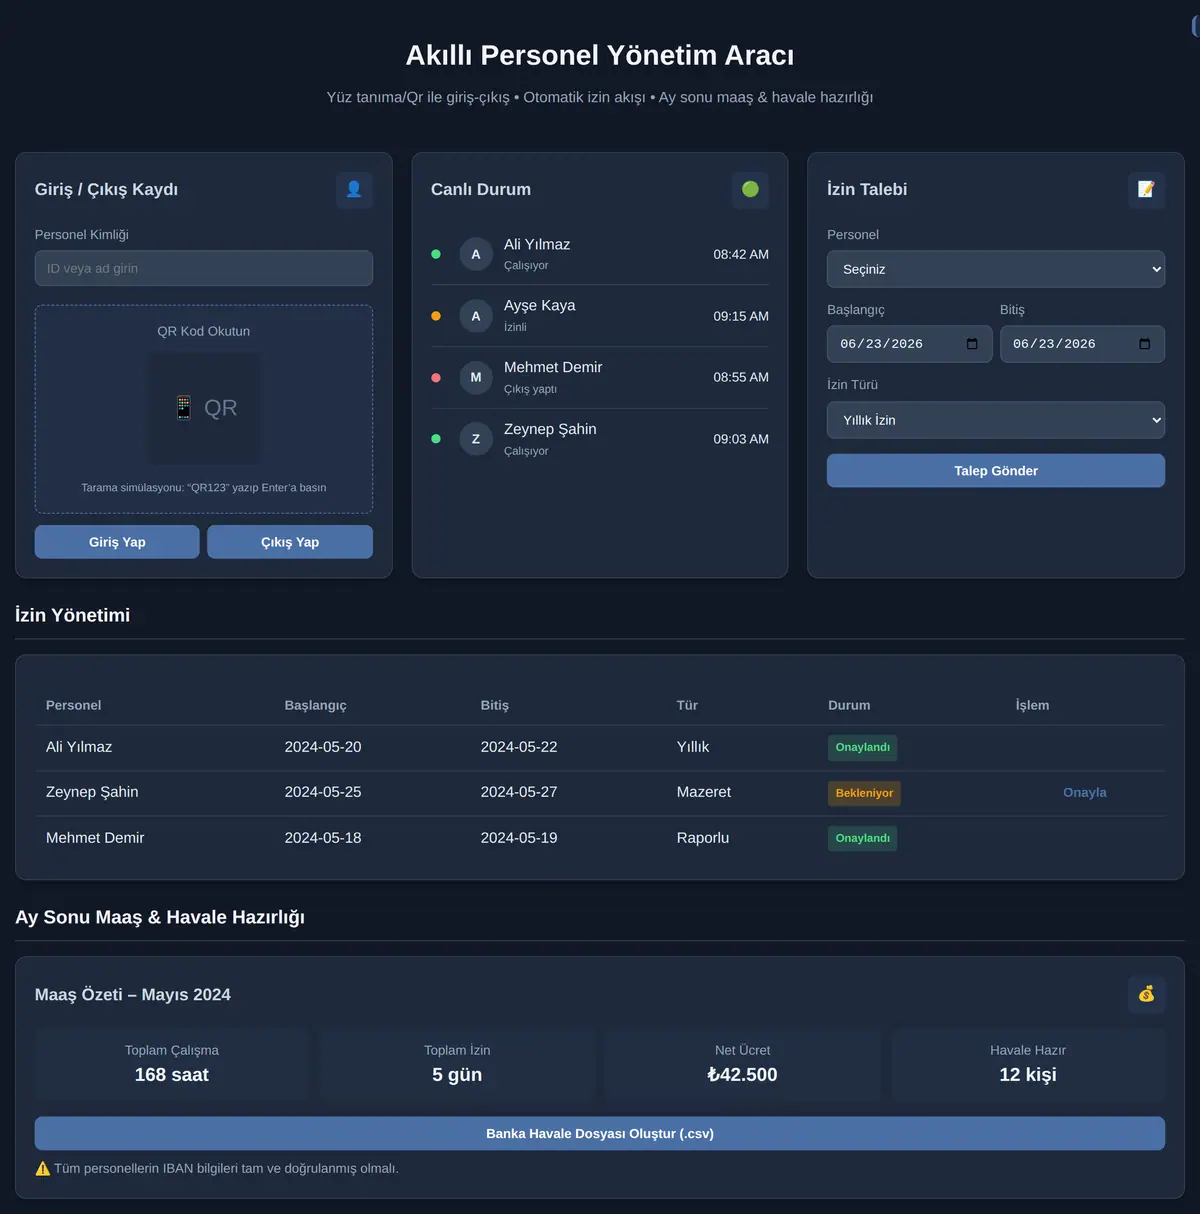
Task: Approve Zeynep Şahin's leave via Onayla link
Action: (1085, 793)
